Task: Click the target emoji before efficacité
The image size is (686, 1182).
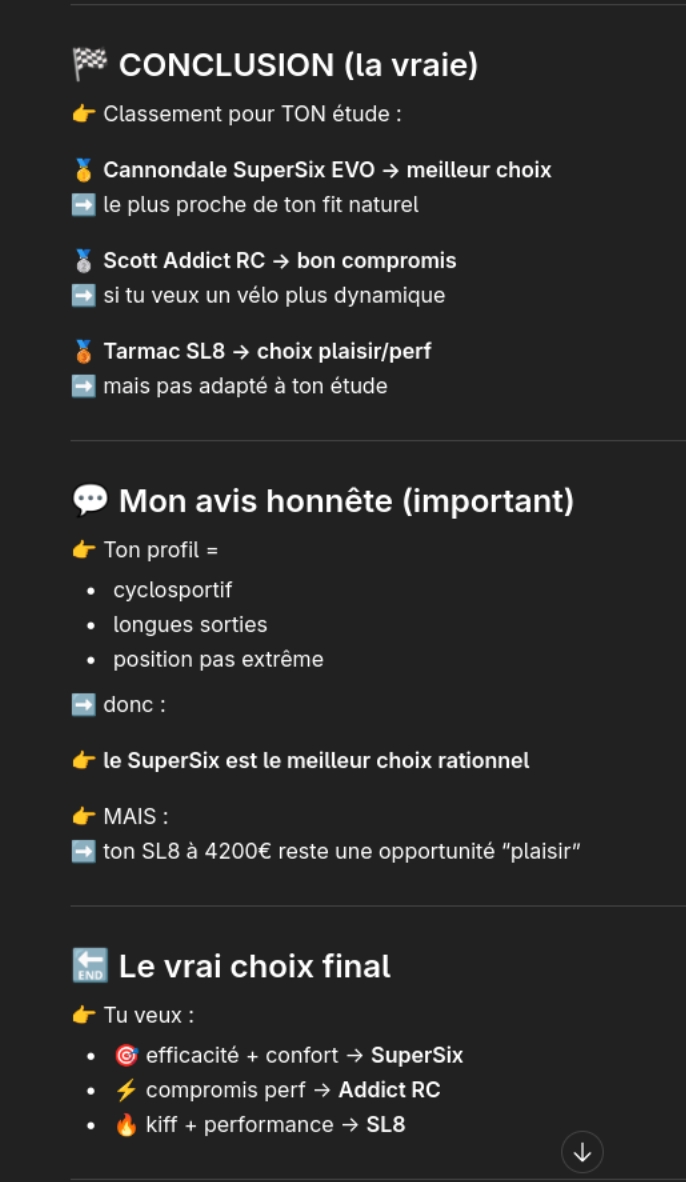Action: tap(126, 1056)
